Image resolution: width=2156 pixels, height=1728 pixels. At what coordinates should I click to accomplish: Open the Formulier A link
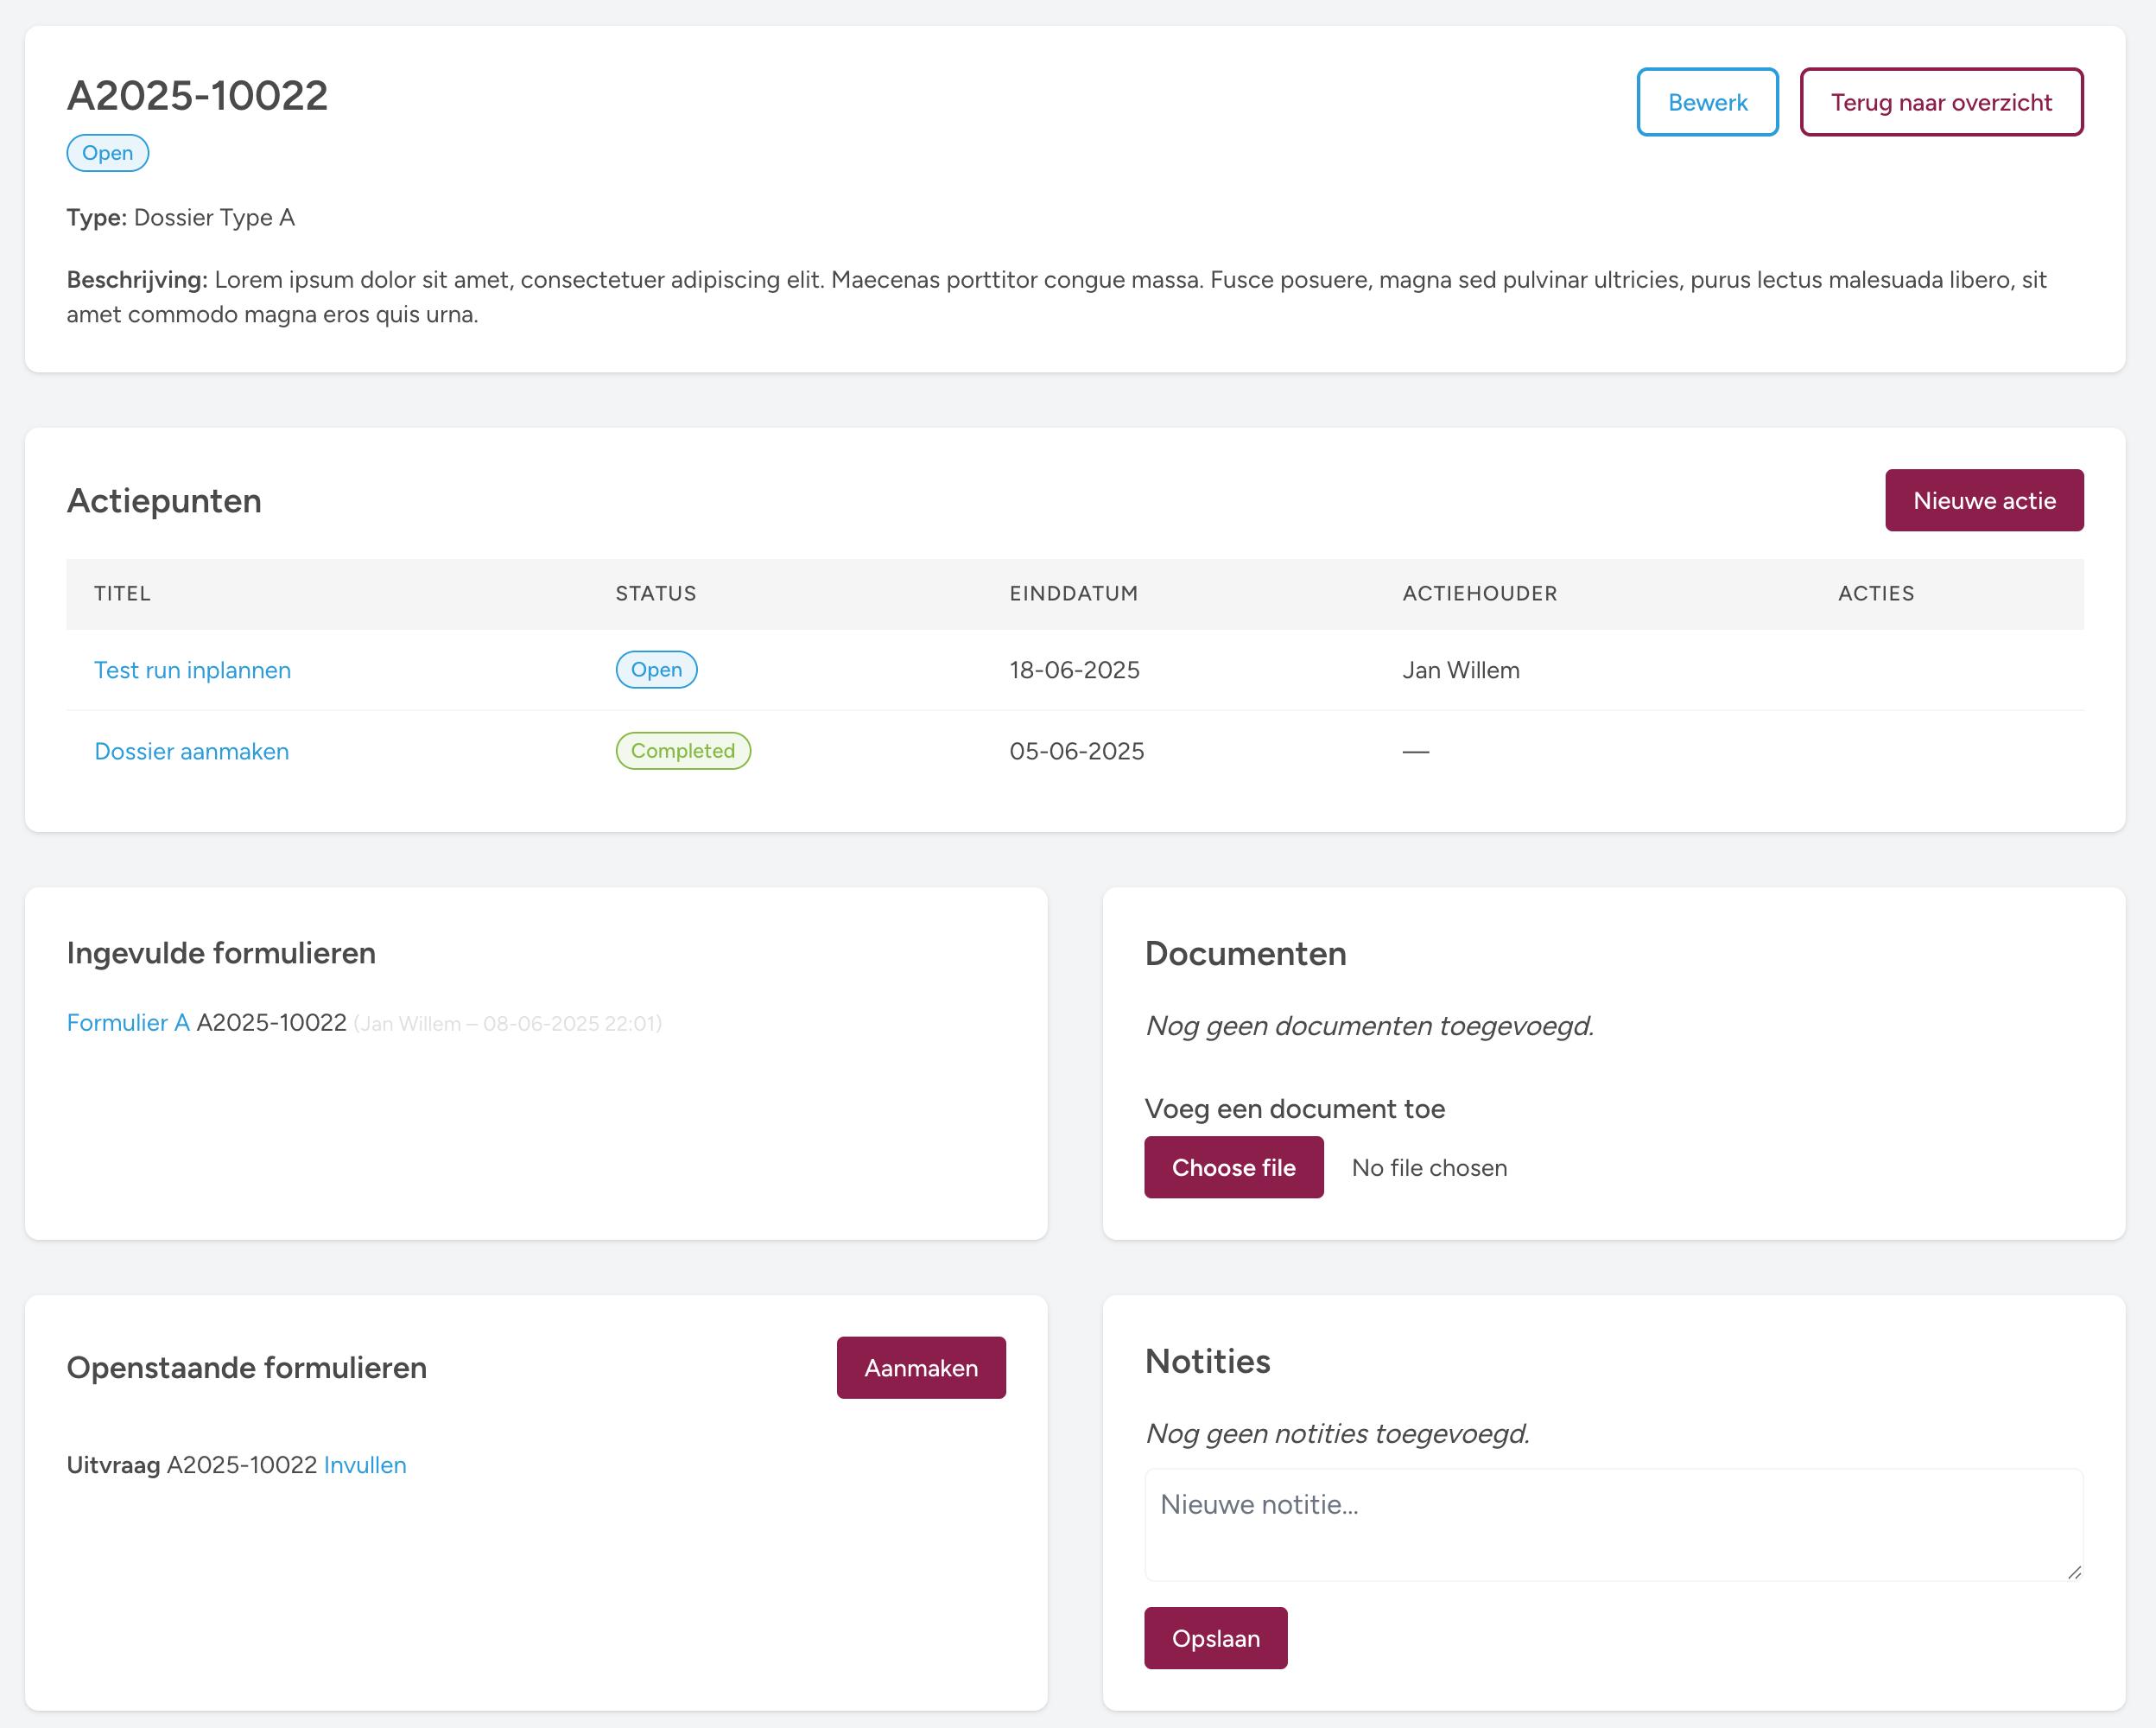point(127,1022)
